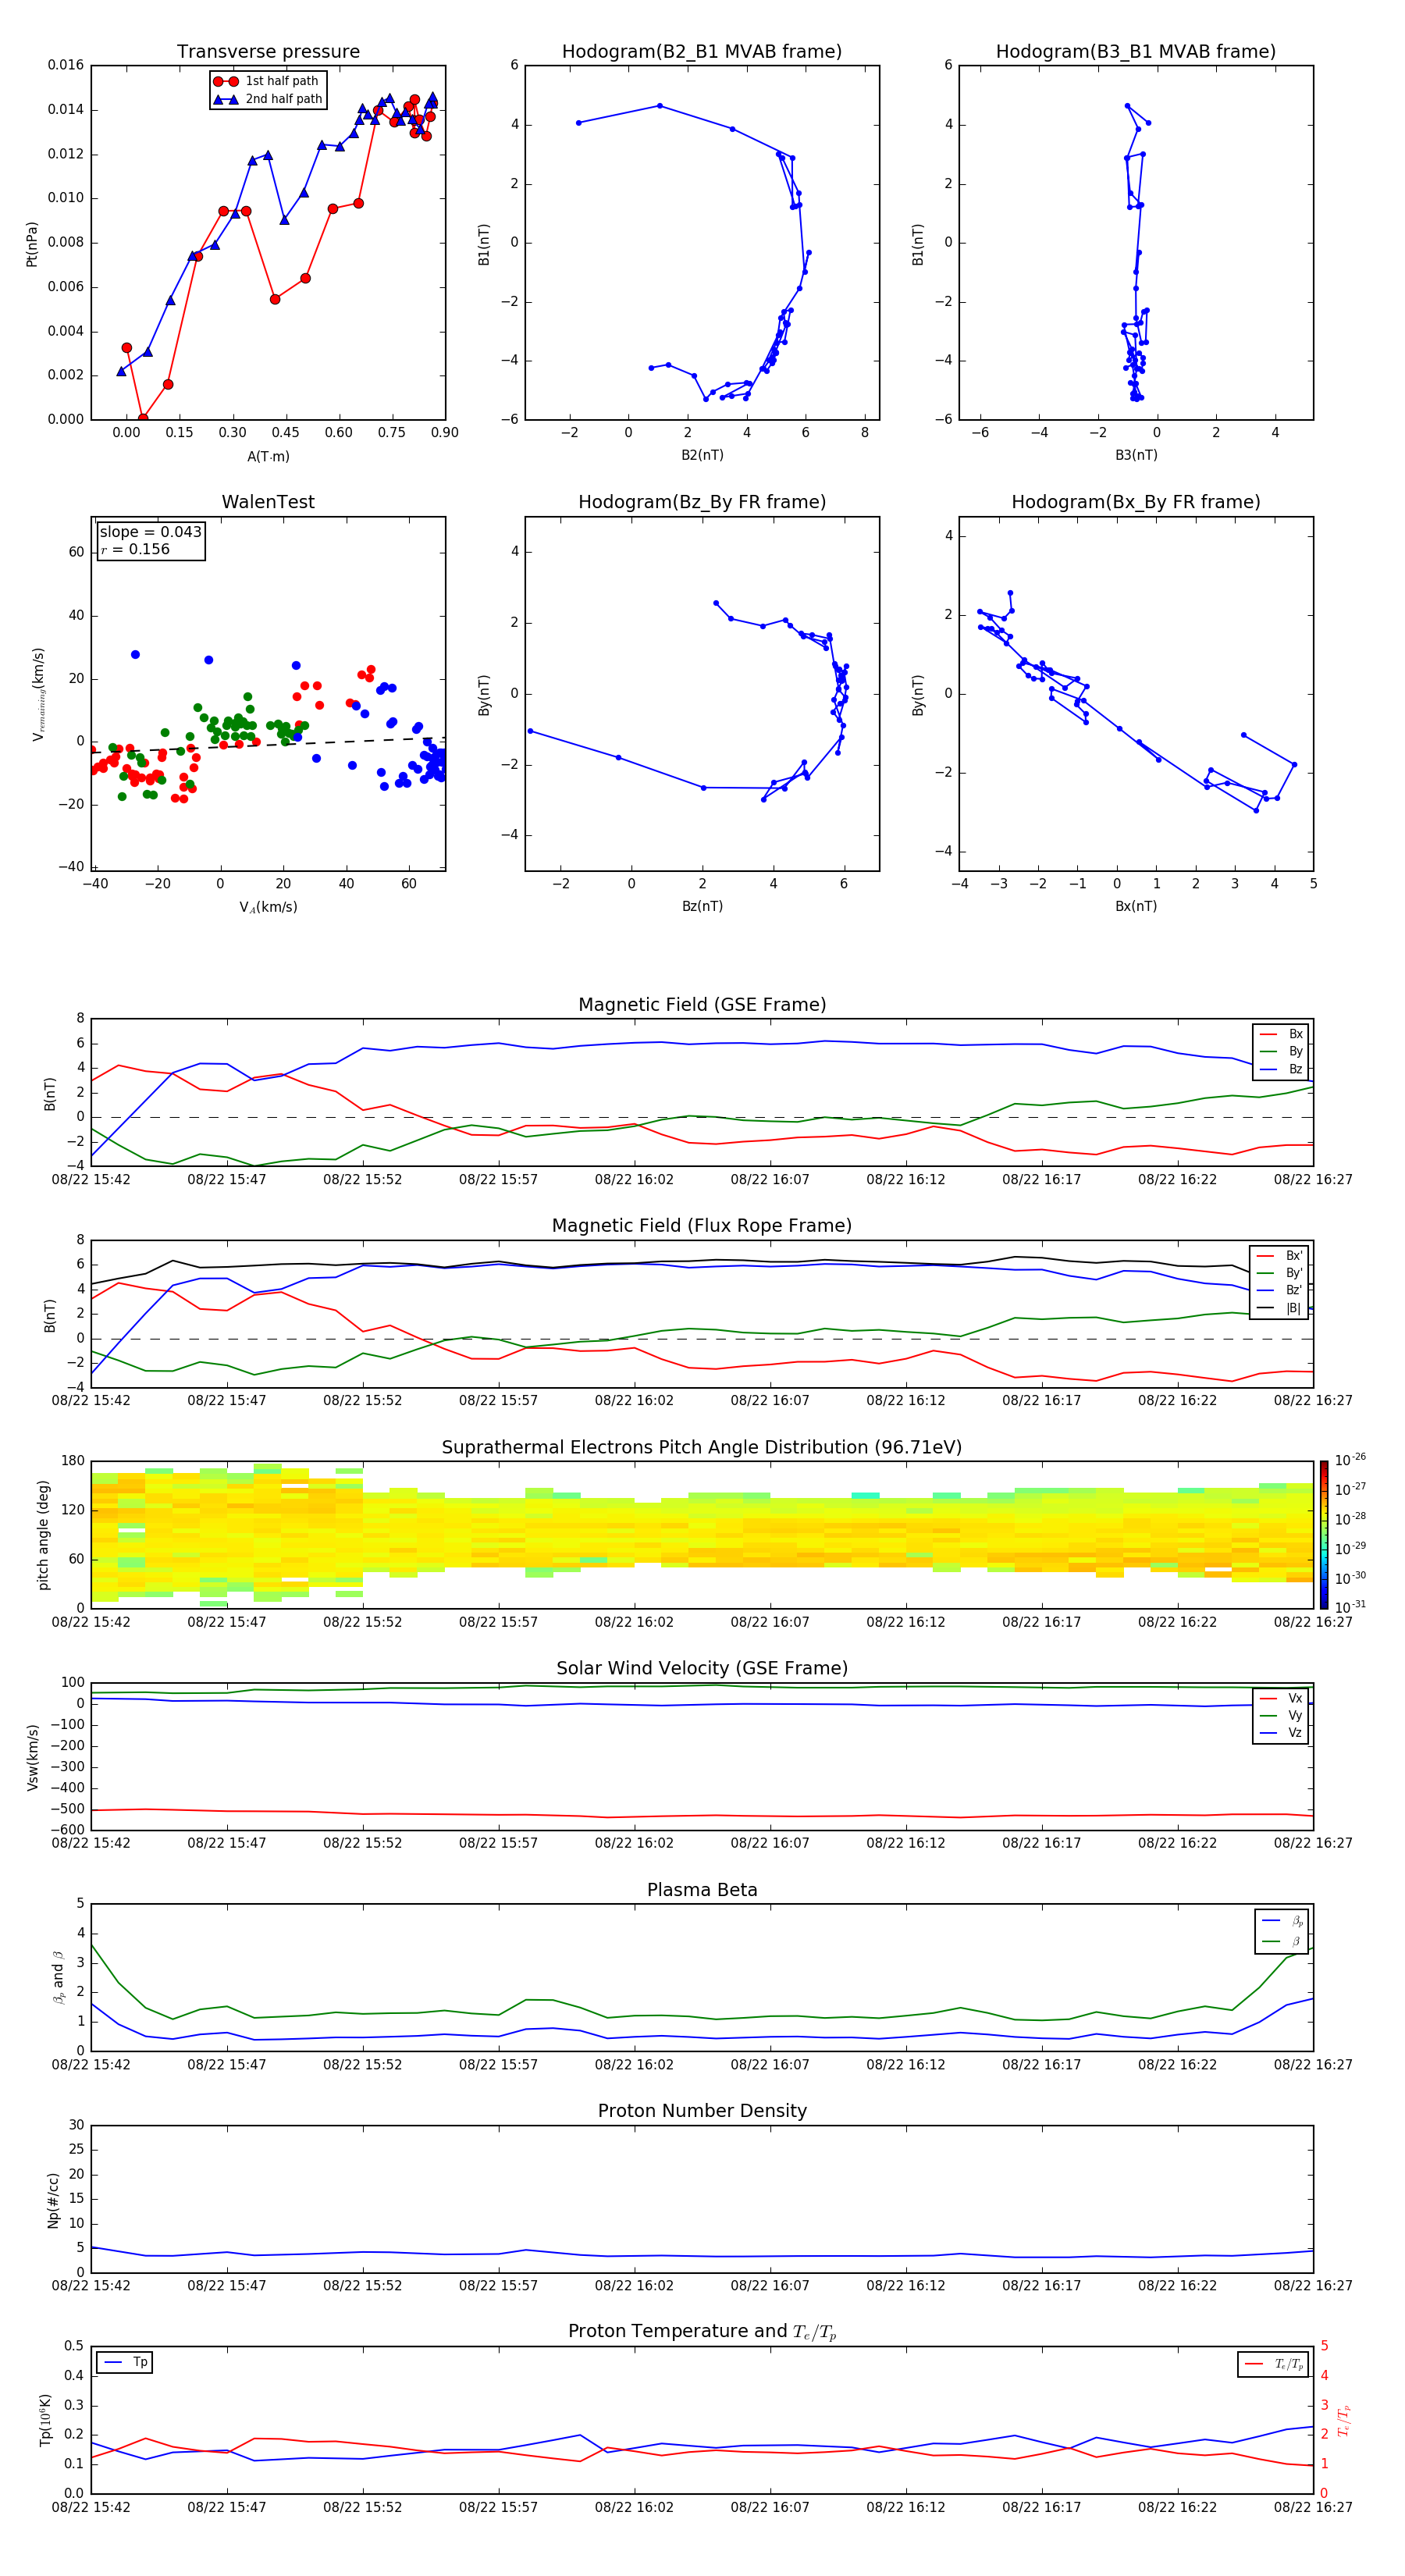Click 'Vx' legend entry in velocity plot
1405x2576 pixels.
point(1282,1698)
